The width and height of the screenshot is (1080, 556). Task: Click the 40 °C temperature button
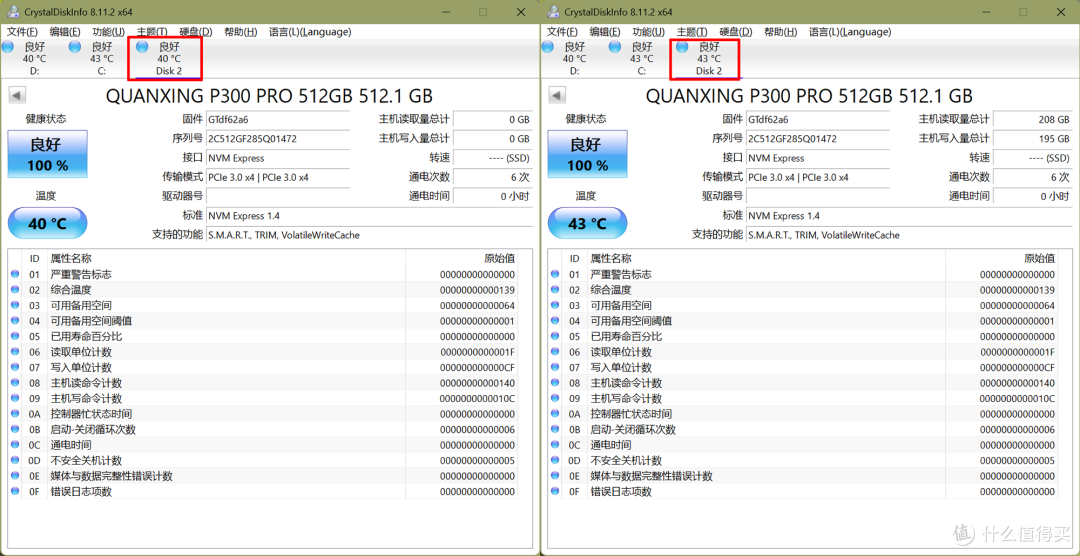click(x=48, y=224)
